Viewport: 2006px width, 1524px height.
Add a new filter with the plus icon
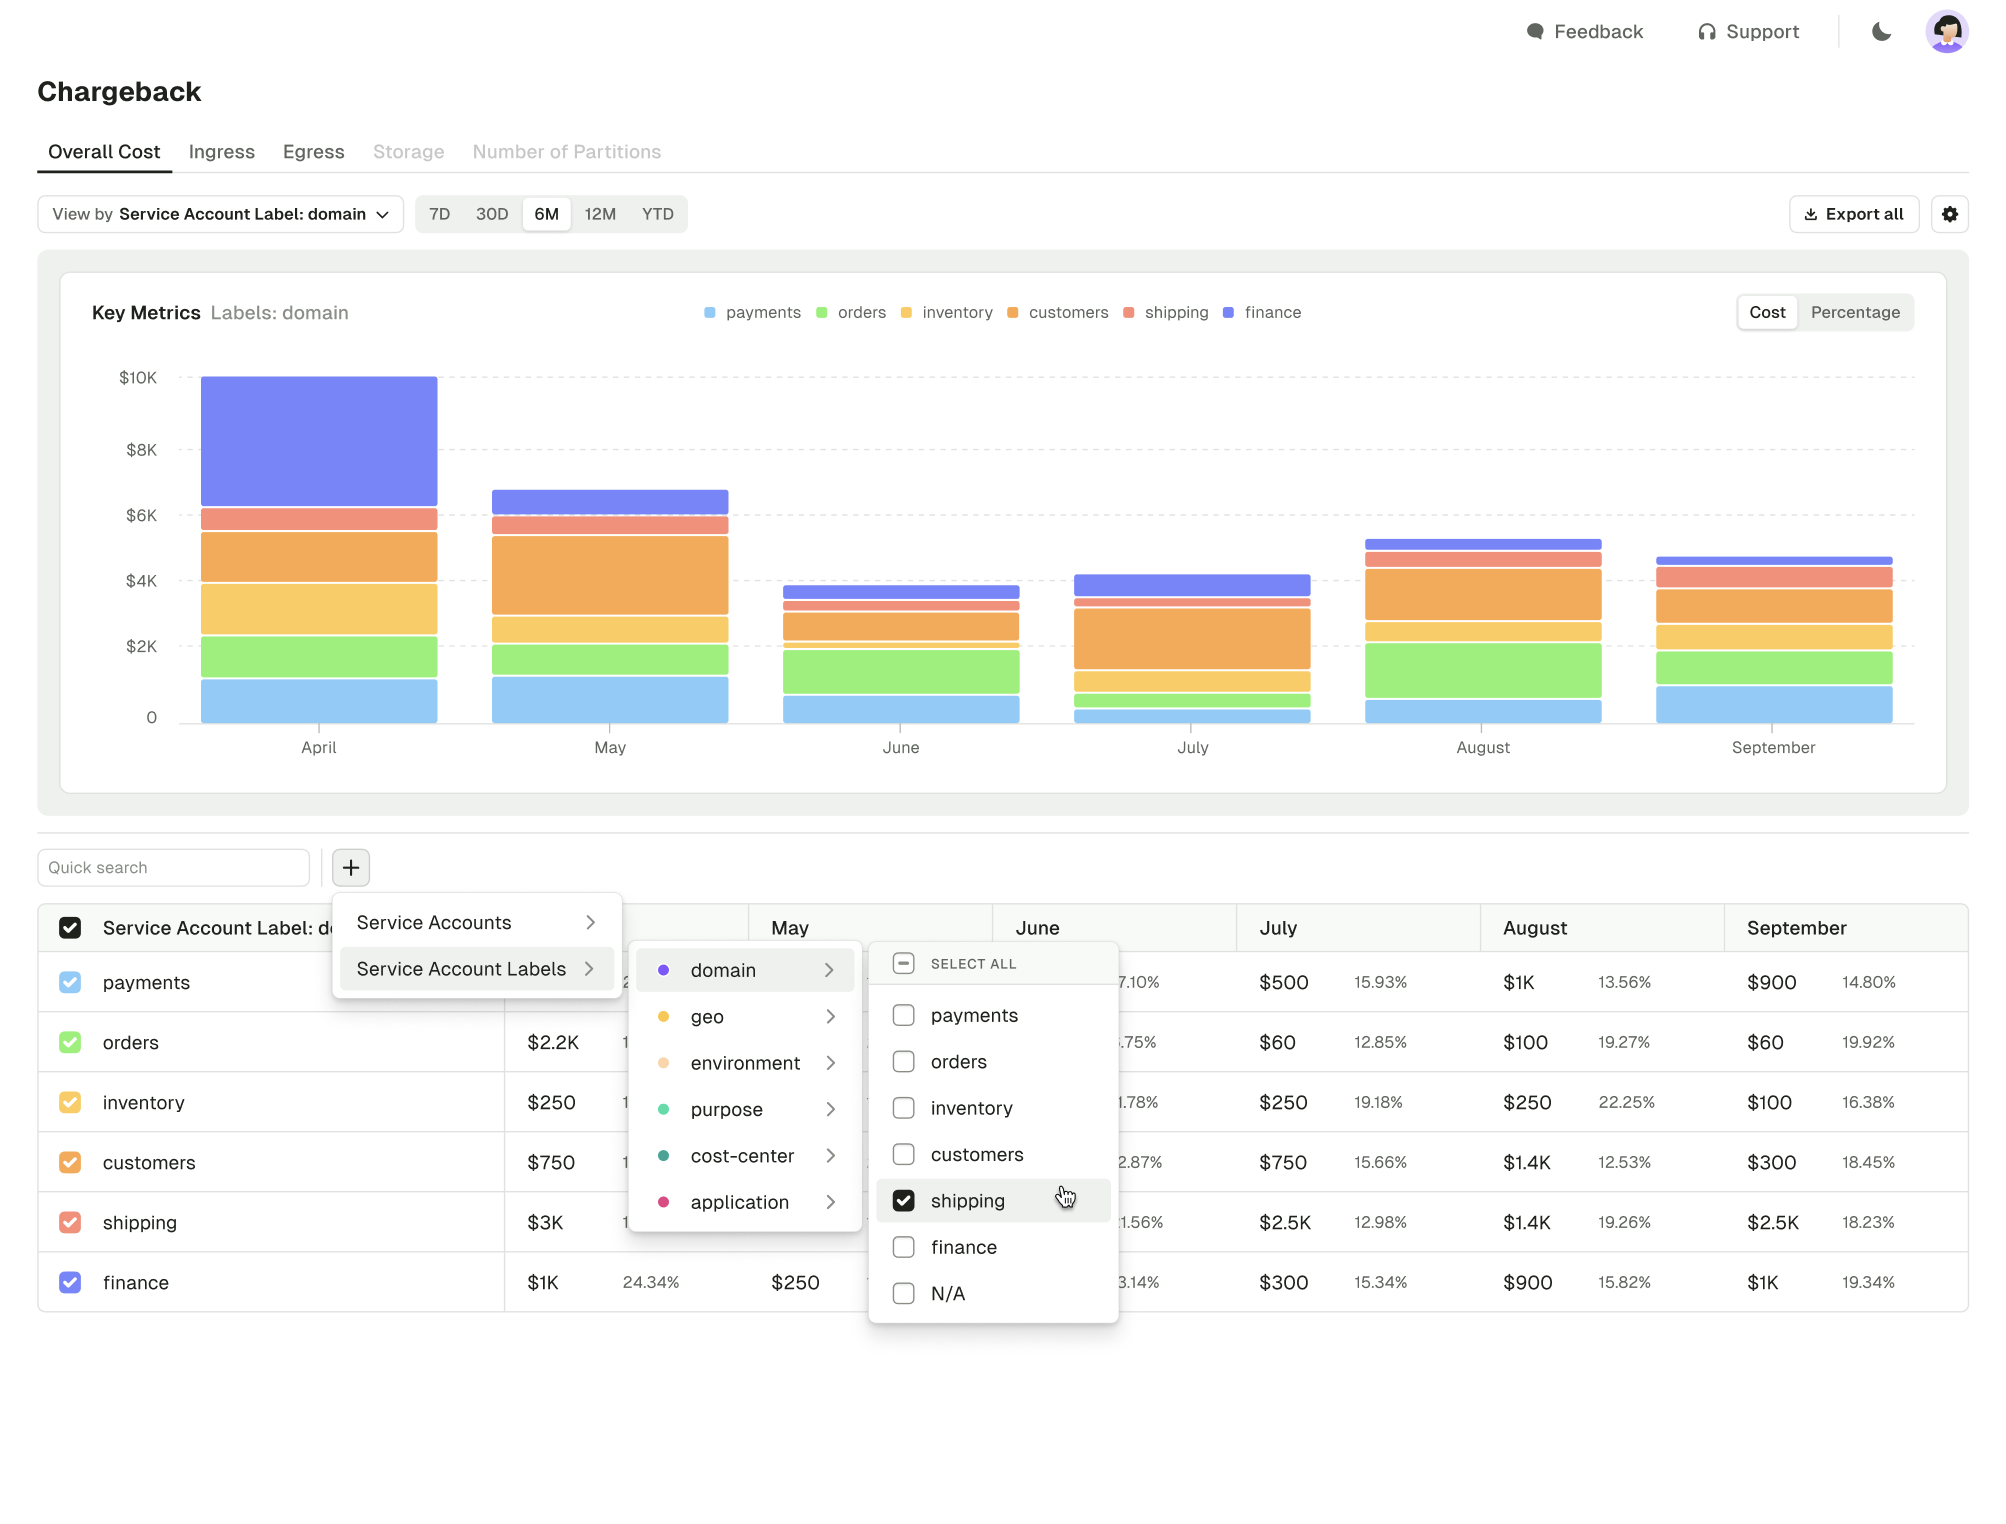coord(350,867)
